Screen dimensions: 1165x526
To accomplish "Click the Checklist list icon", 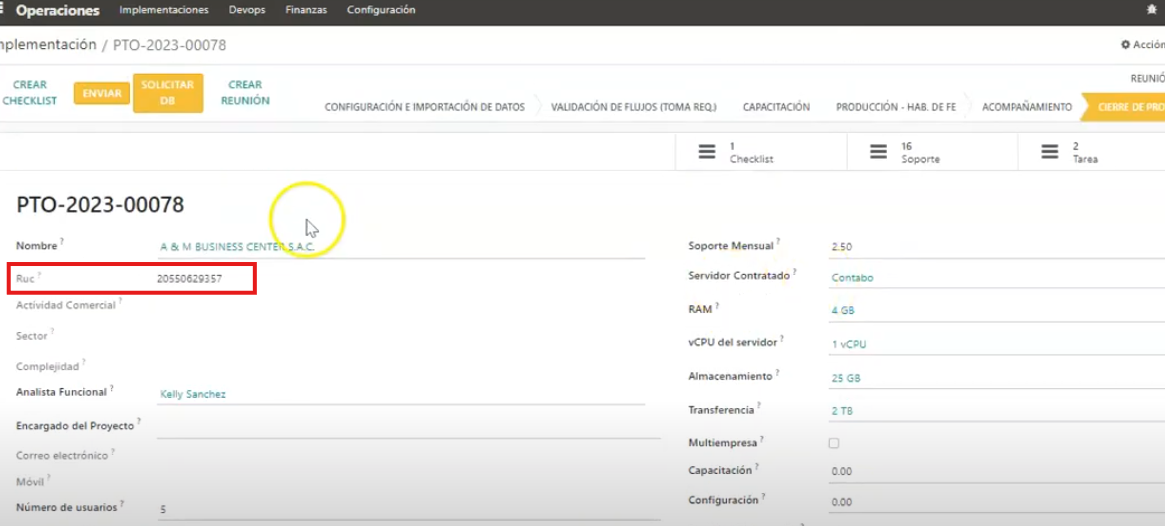I will (707, 152).
